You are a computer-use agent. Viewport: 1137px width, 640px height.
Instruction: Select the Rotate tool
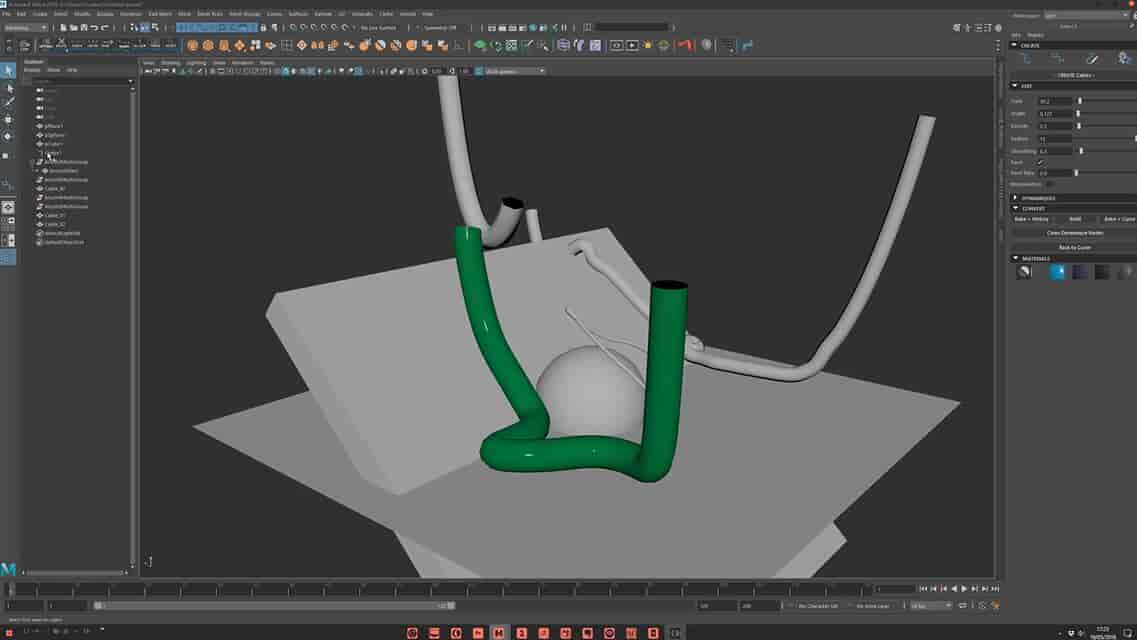pyautogui.click(x=9, y=132)
